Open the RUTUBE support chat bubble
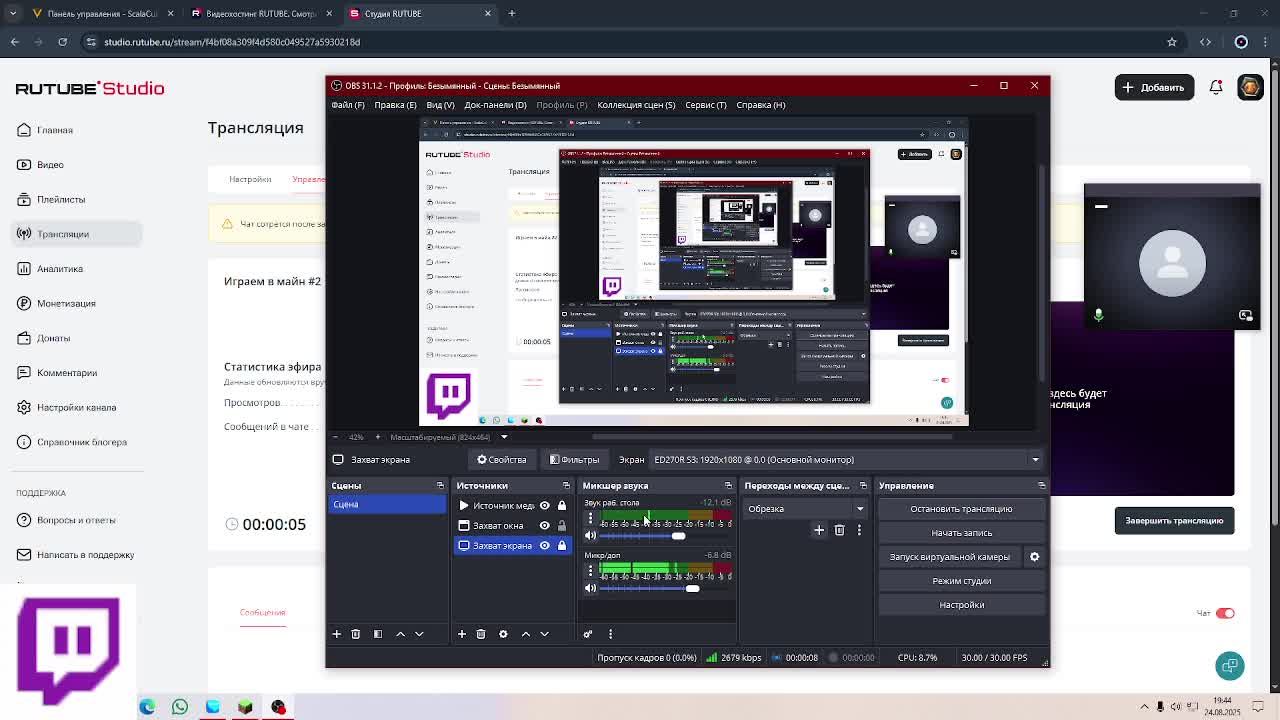Screen dimensions: 1280x720 pyautogui.click(x=1230, y=666)
